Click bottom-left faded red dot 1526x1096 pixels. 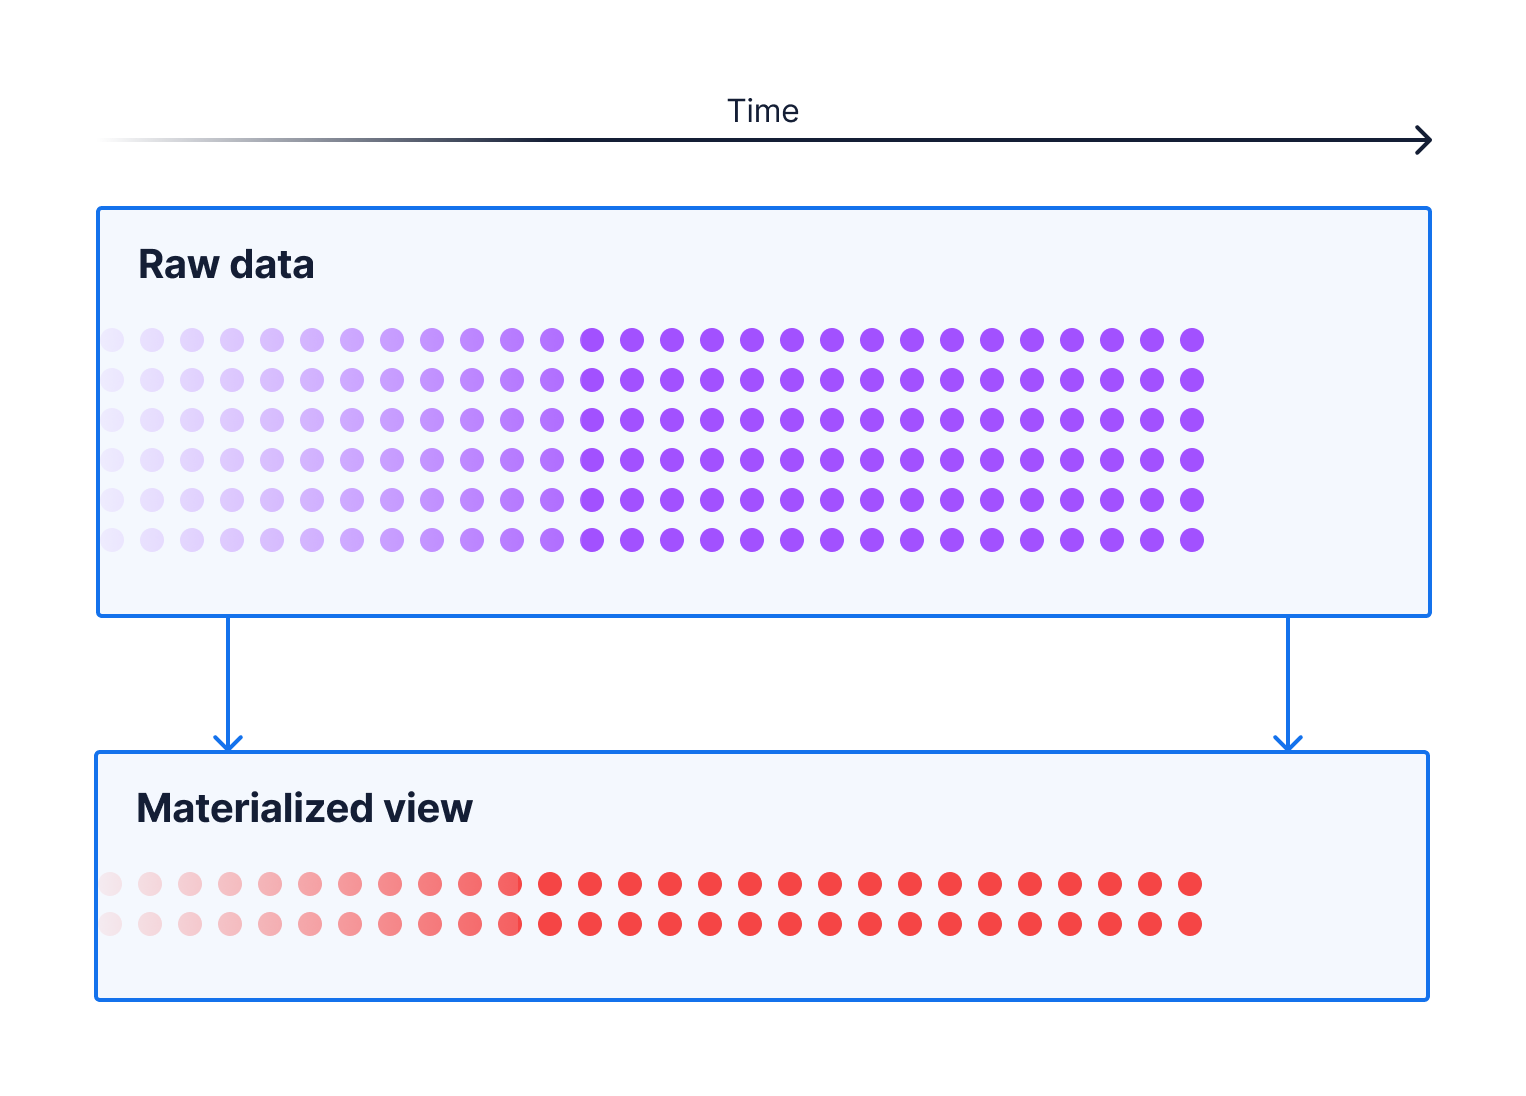click(110, 924)
